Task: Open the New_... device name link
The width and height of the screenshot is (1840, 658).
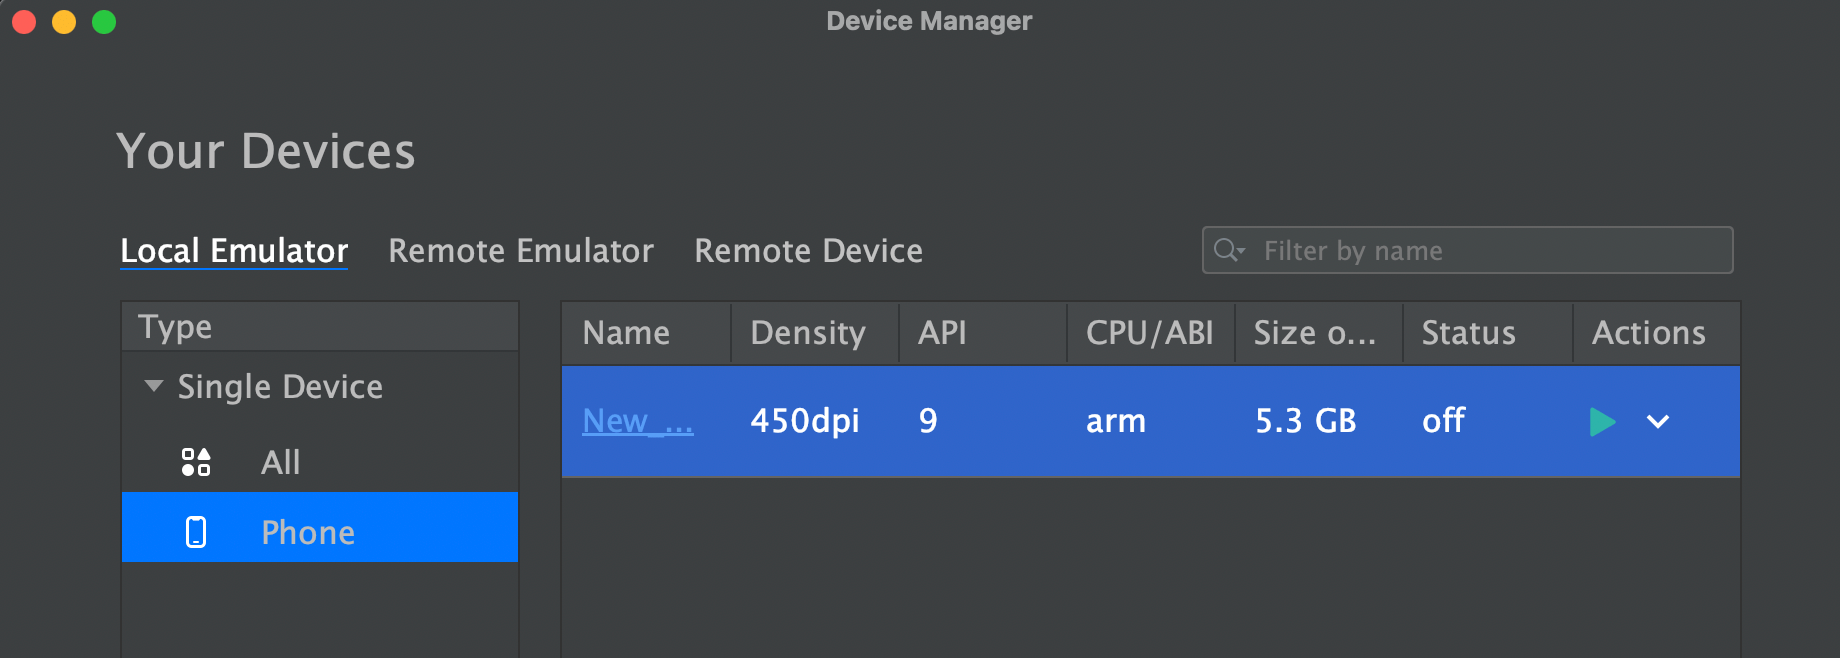Action: 637,421
